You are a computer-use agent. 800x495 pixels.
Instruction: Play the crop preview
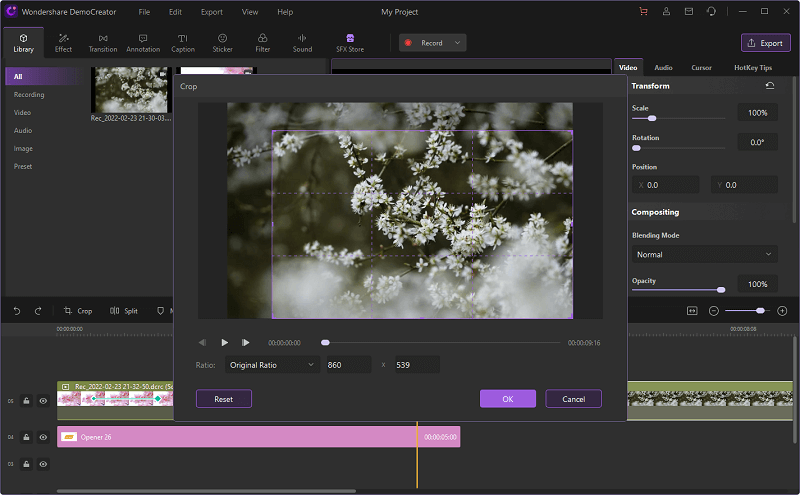[x=225, y=343]
